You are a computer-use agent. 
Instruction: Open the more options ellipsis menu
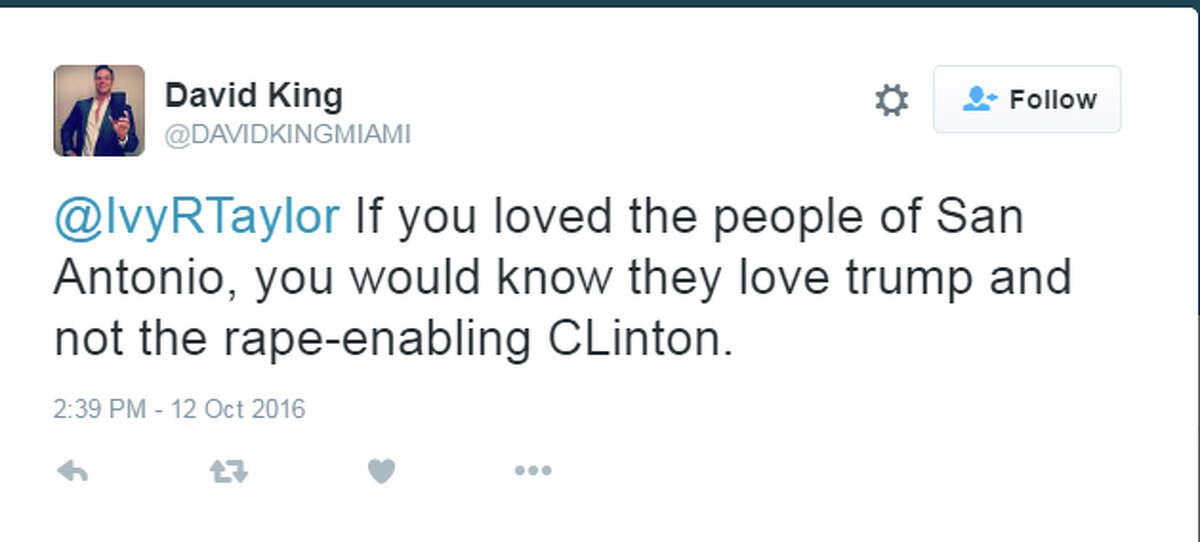[533, 471]
